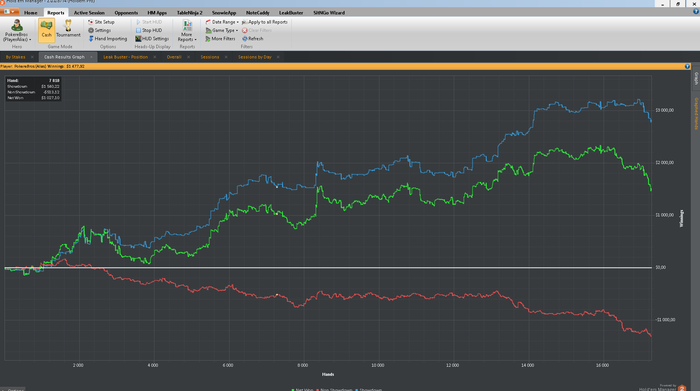This screenshot has height=391, width=700.
Task: Switch to the By Stakes report tab
Action: (x=16, y=57)
